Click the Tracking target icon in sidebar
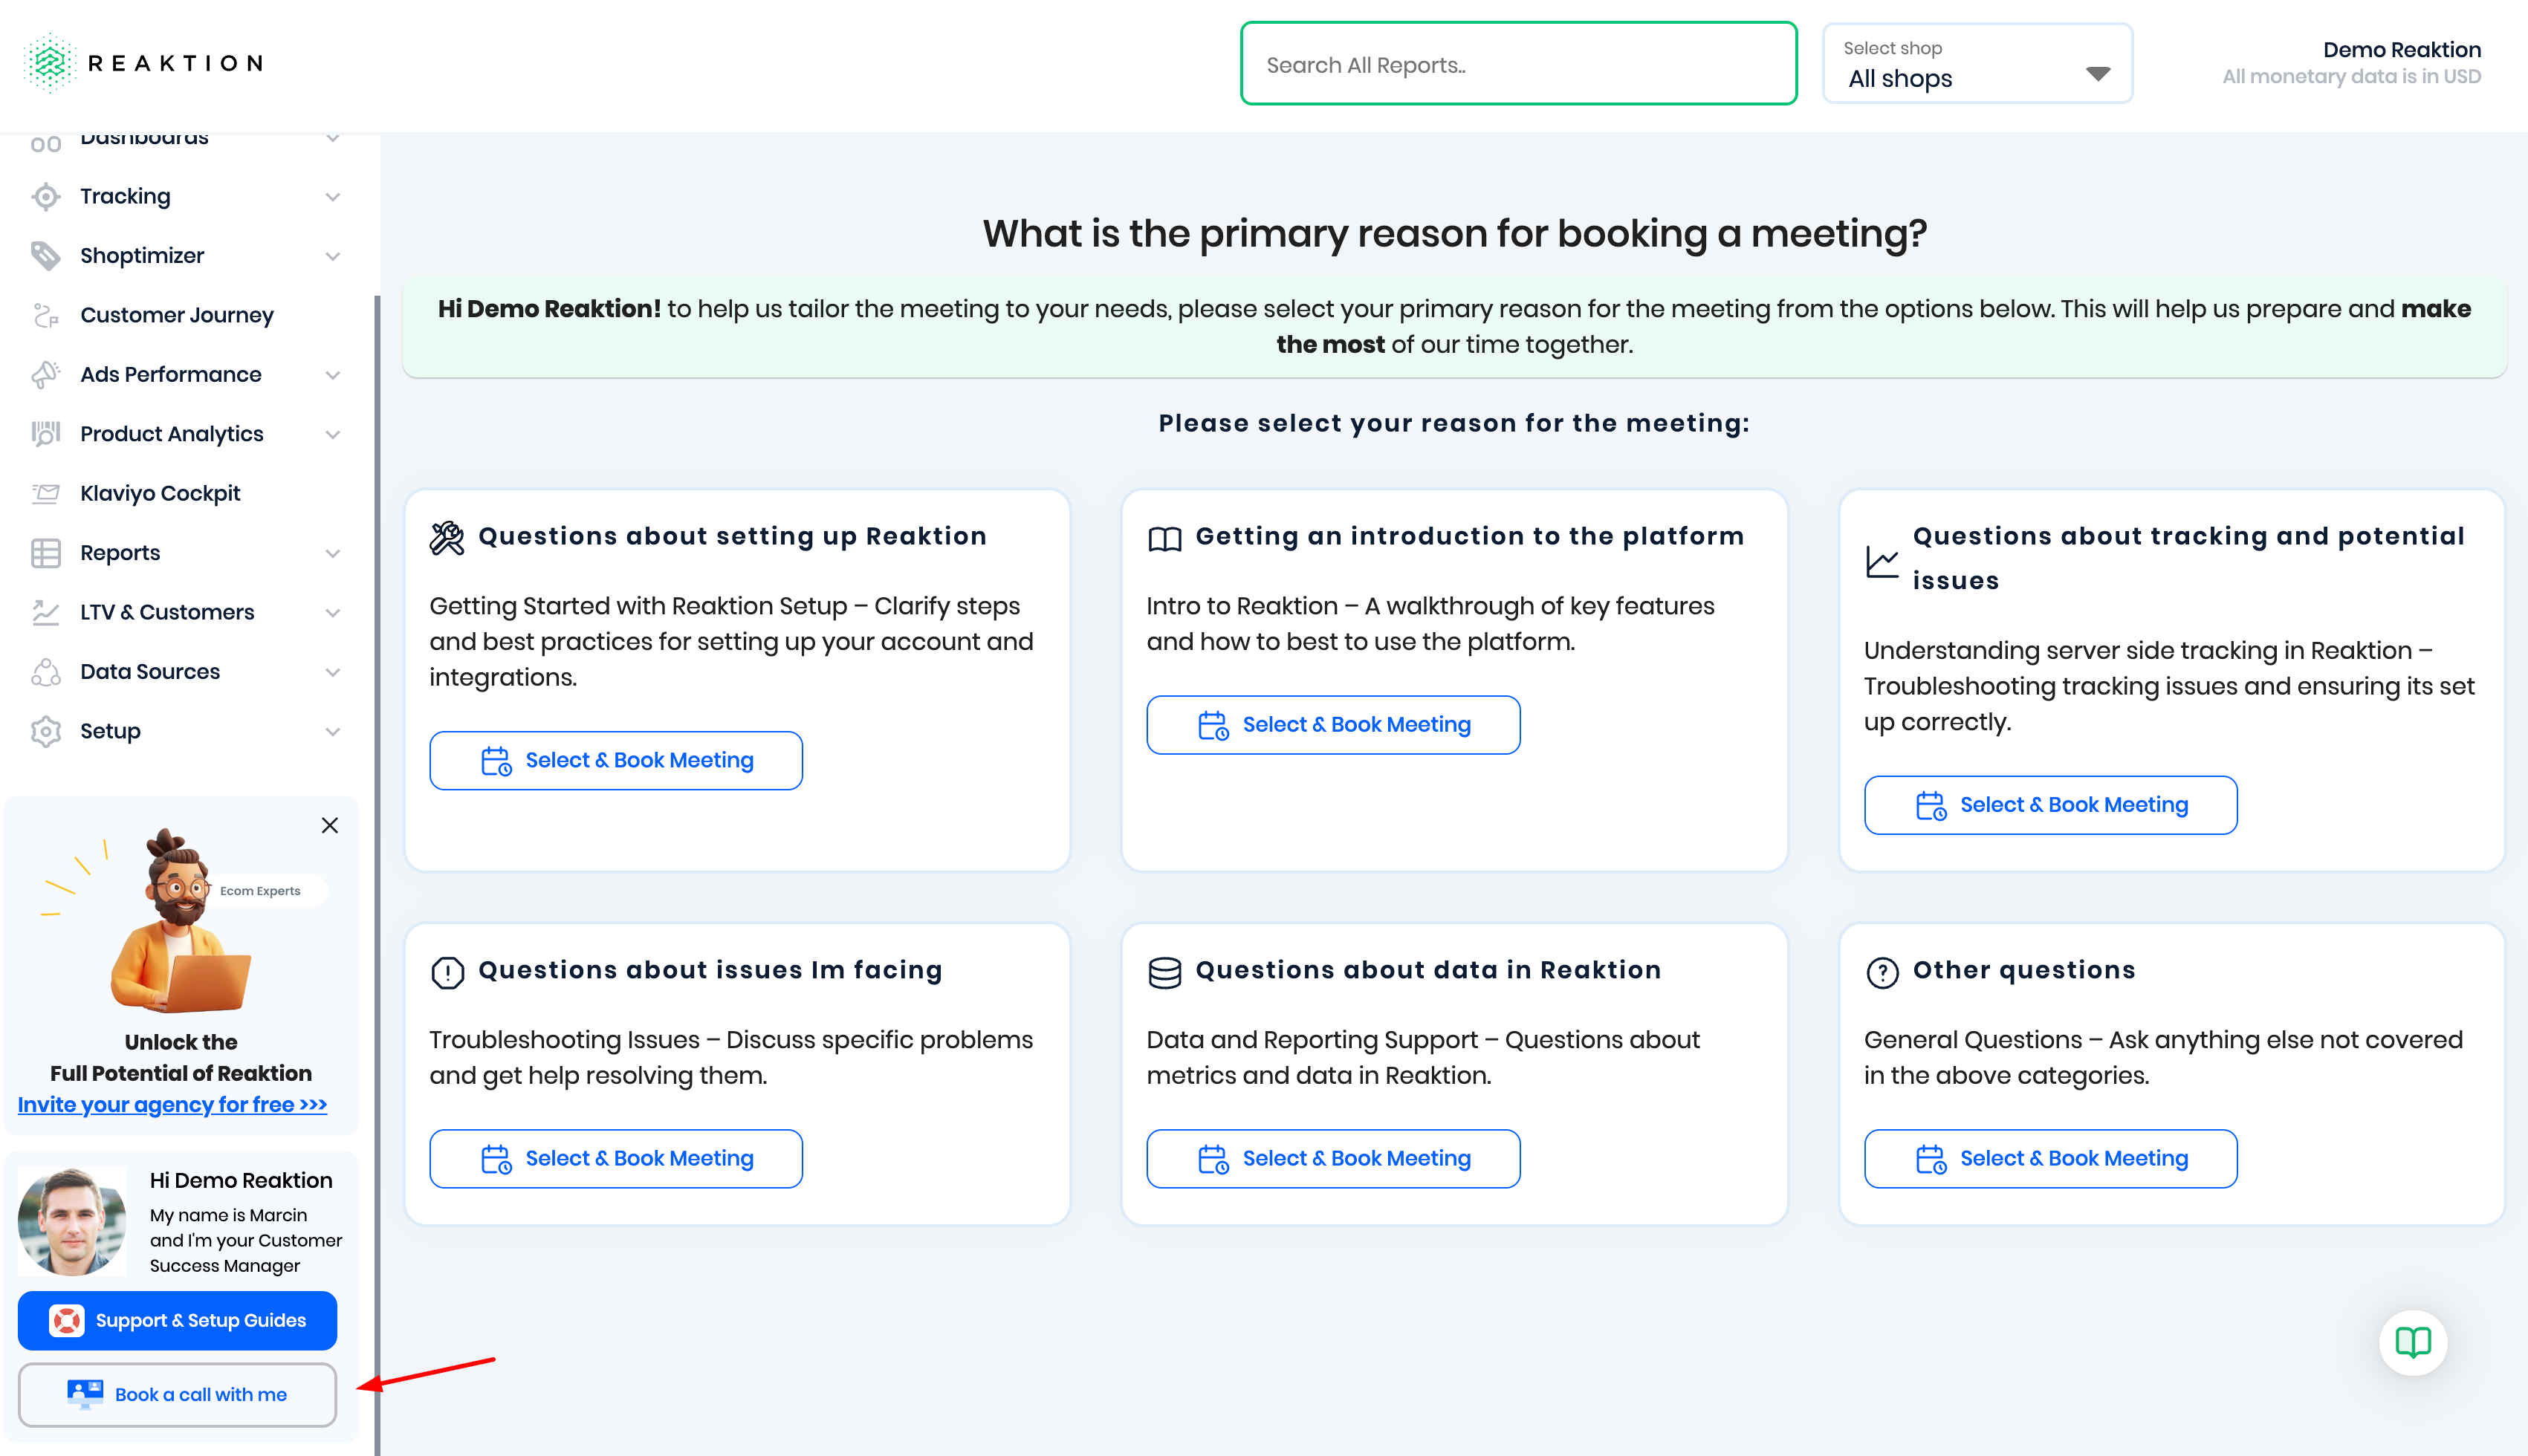The image size is (2528, 1456). coord(46,196)
